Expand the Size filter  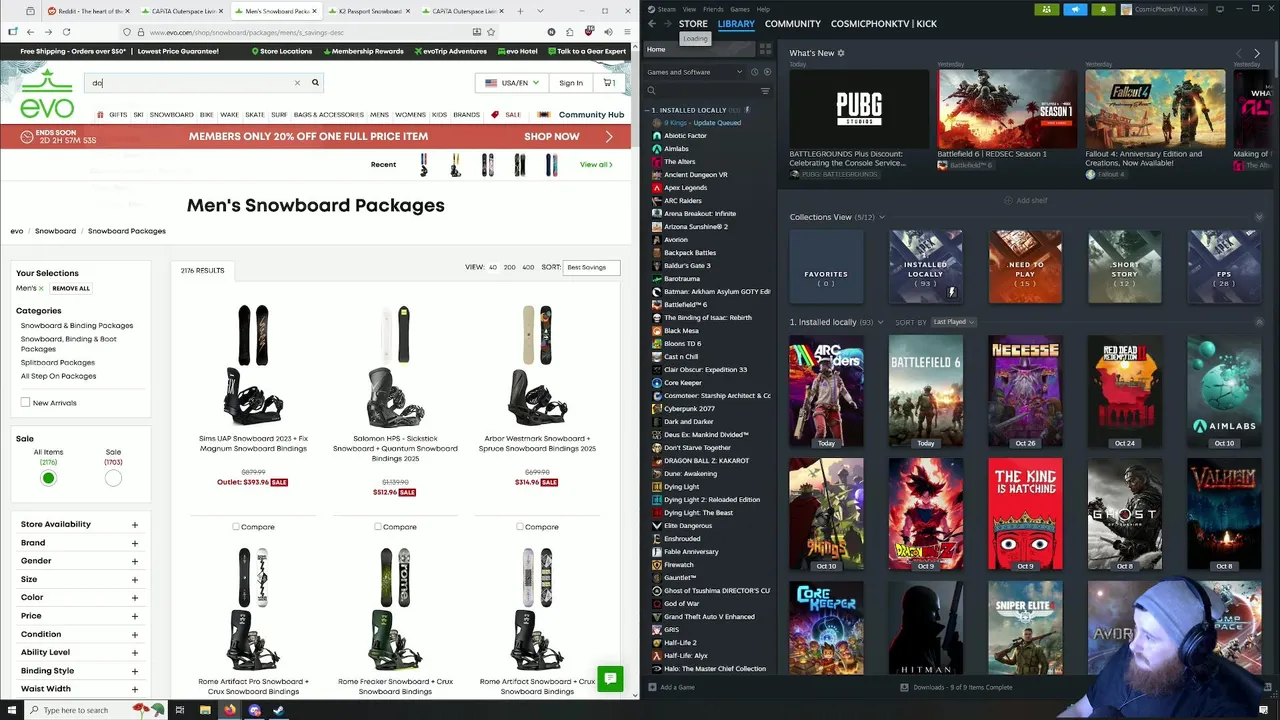[x=79, y=579]
